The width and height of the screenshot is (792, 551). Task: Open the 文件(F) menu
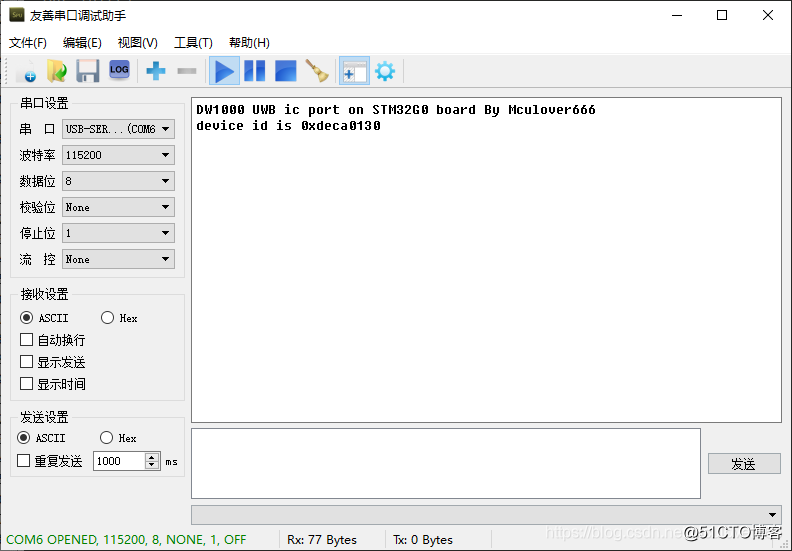(28, 43)
